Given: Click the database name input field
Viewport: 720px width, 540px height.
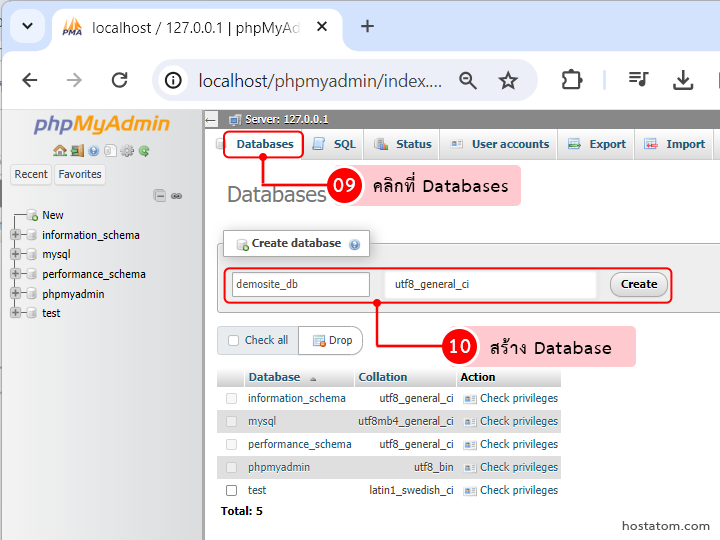Looking at the screenshot, I should (x=300, y=284).
